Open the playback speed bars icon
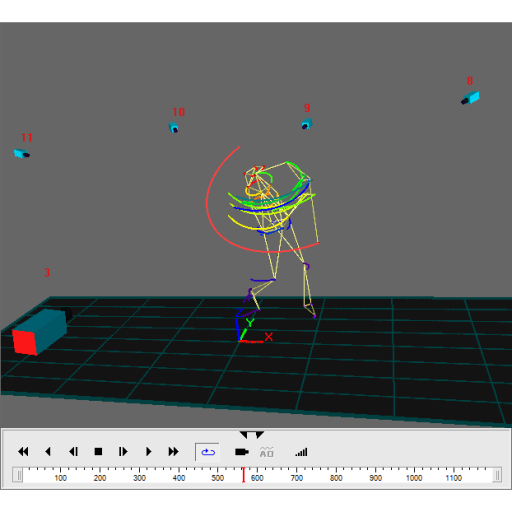 [301, 452]
